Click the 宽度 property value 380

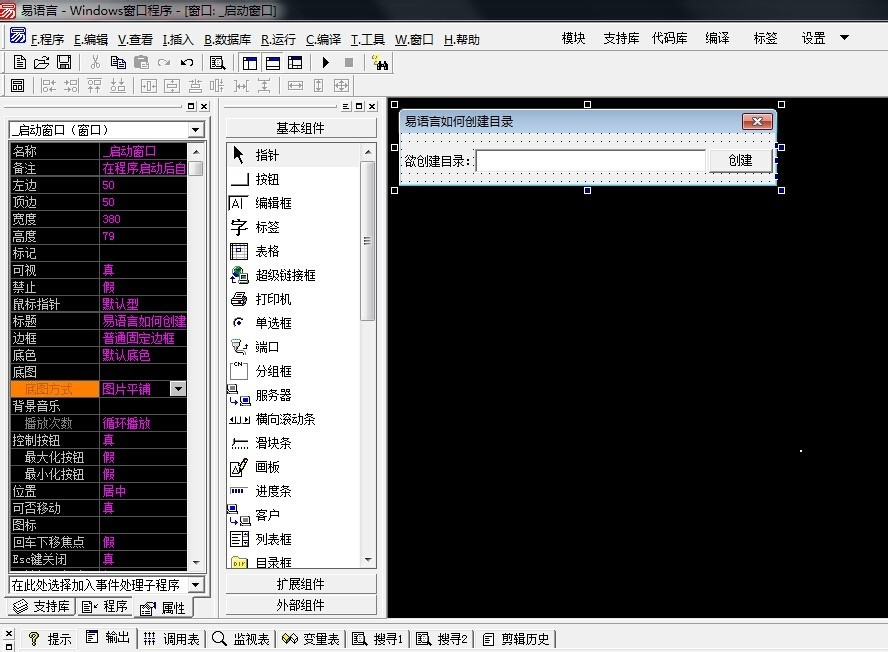click(143, 219)
